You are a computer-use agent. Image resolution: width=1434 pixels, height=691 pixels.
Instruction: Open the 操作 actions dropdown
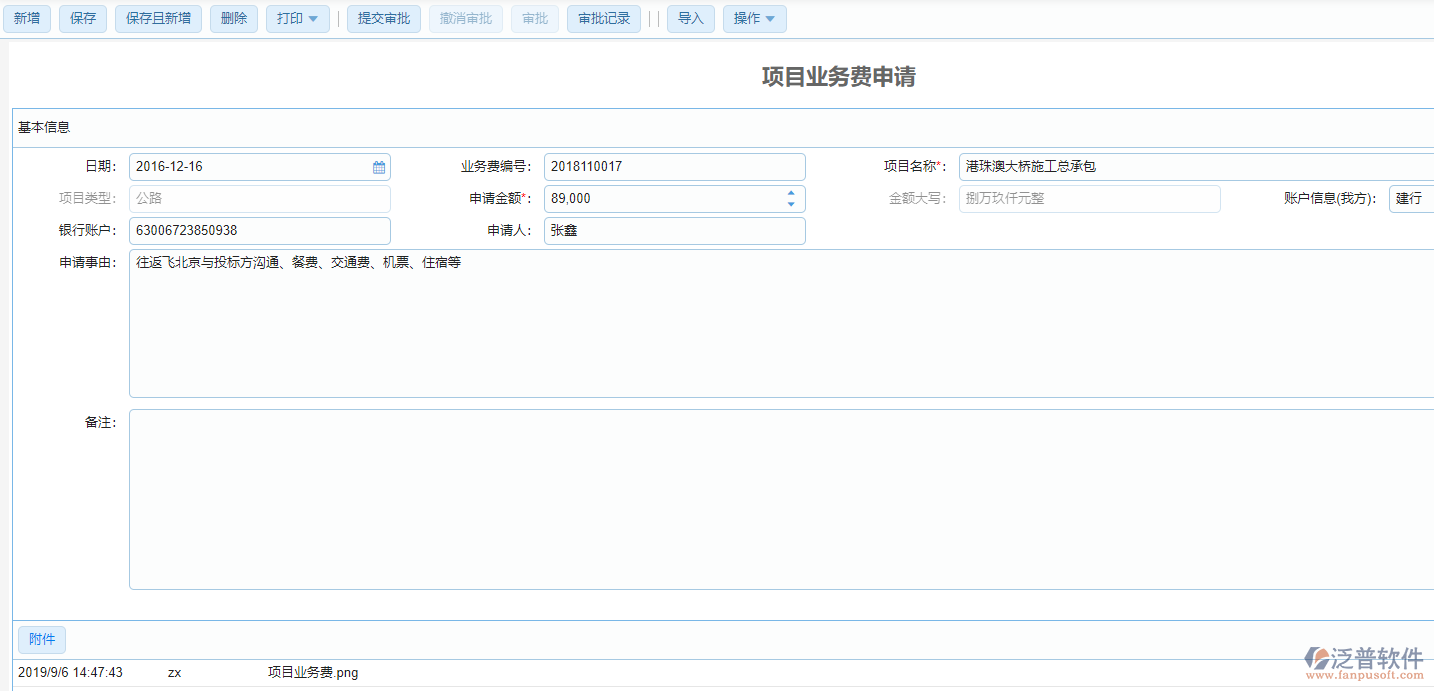tap(754, 18)
